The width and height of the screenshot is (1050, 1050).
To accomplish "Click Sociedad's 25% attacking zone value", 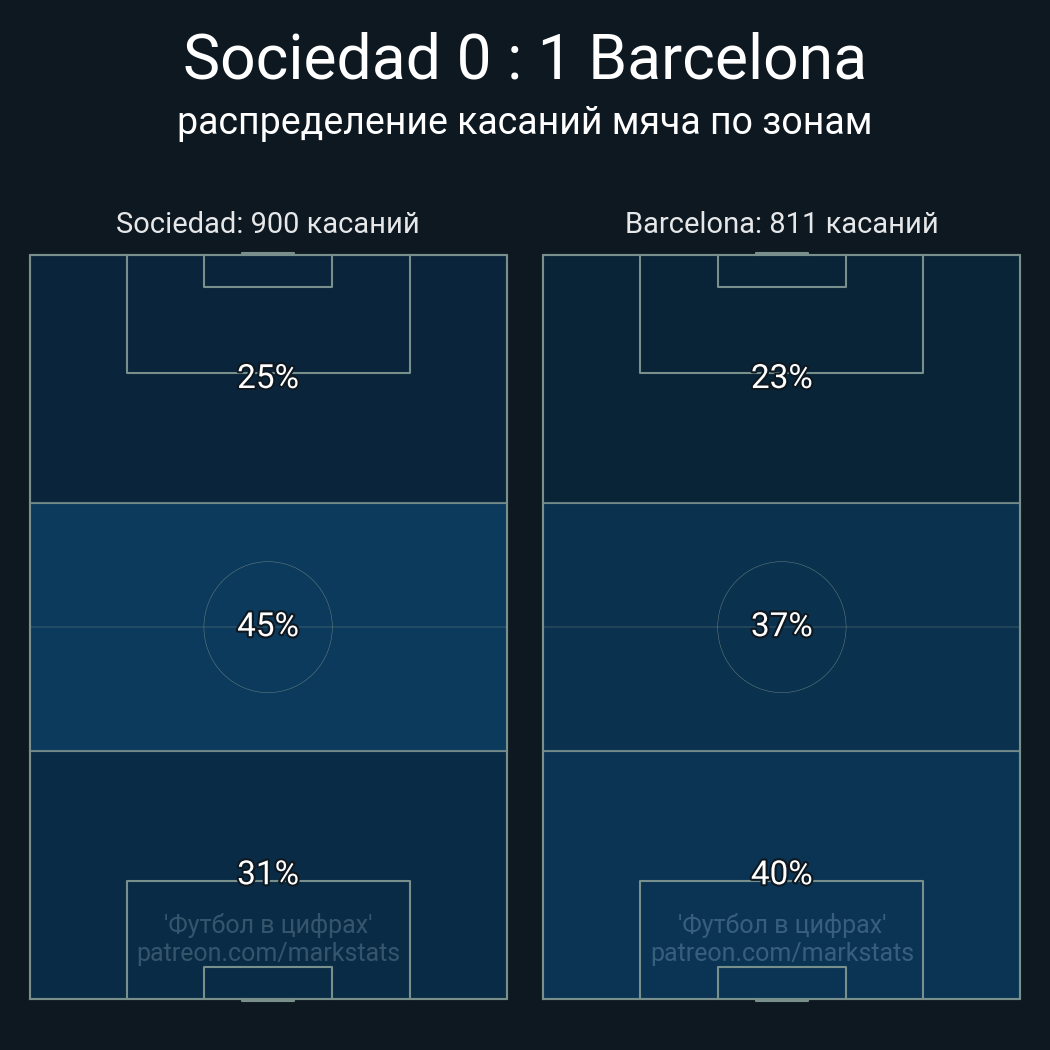I will click(268, 377).
